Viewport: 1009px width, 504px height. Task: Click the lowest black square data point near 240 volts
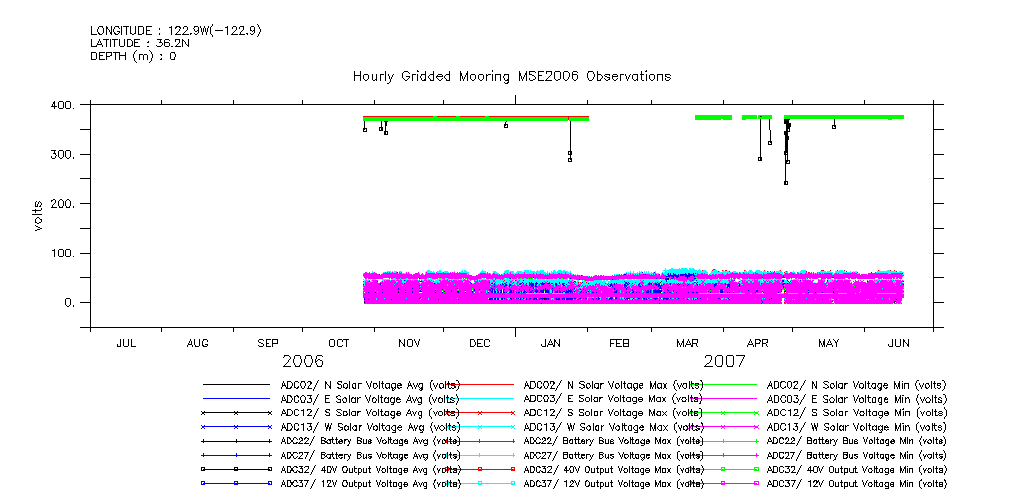pos(786,183)
